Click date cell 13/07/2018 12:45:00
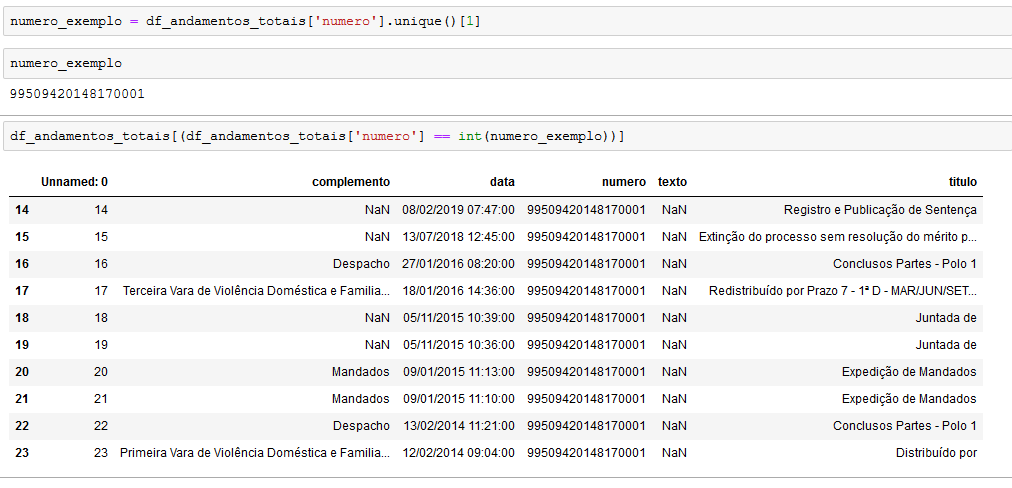 tap(458, 236)
